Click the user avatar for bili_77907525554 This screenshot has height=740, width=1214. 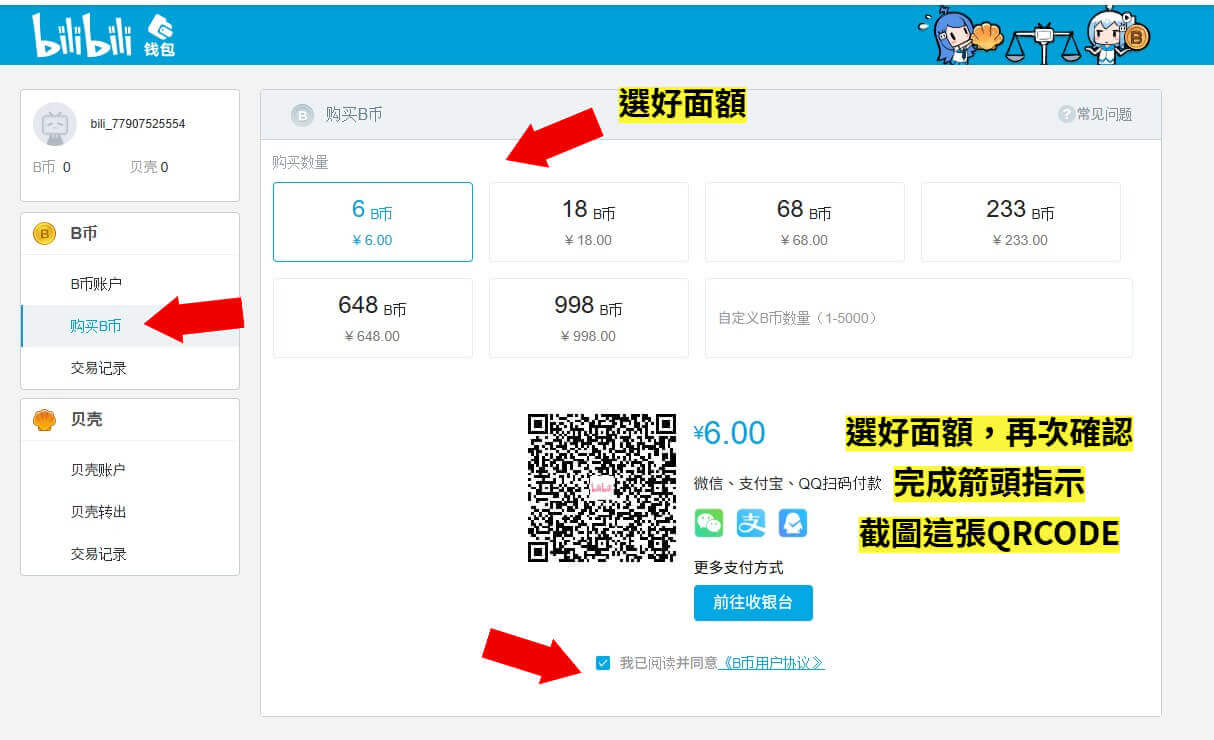pyautogui.click(x=54, y=124)
